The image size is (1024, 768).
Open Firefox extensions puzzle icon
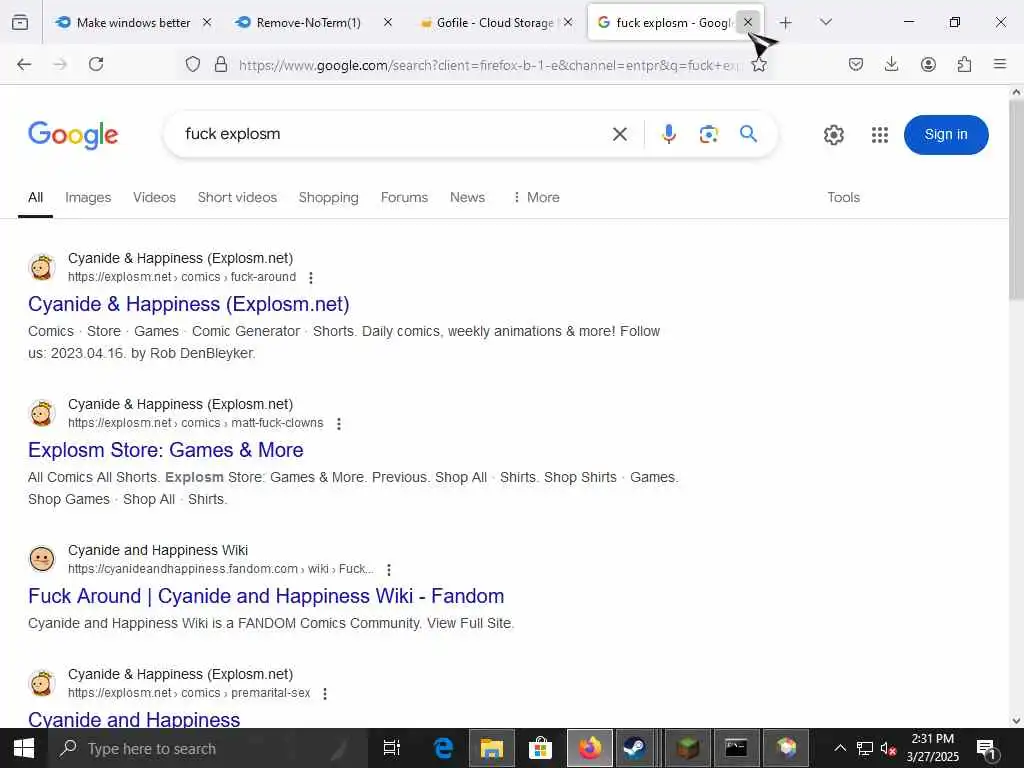(x=964, y=64)
